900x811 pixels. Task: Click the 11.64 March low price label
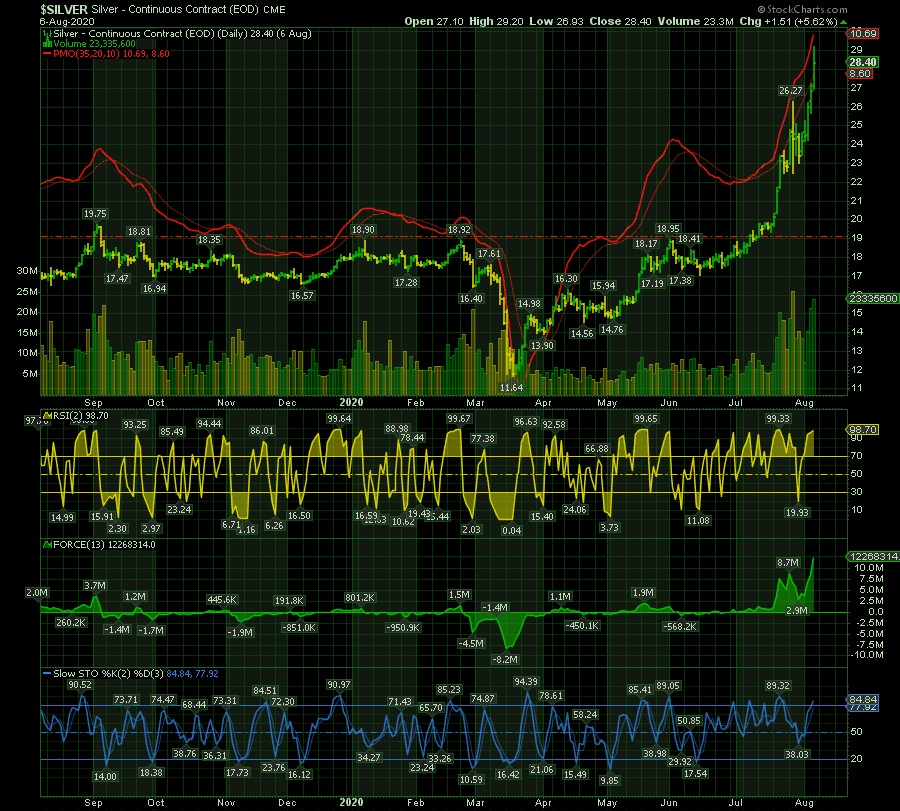(512, 387)
